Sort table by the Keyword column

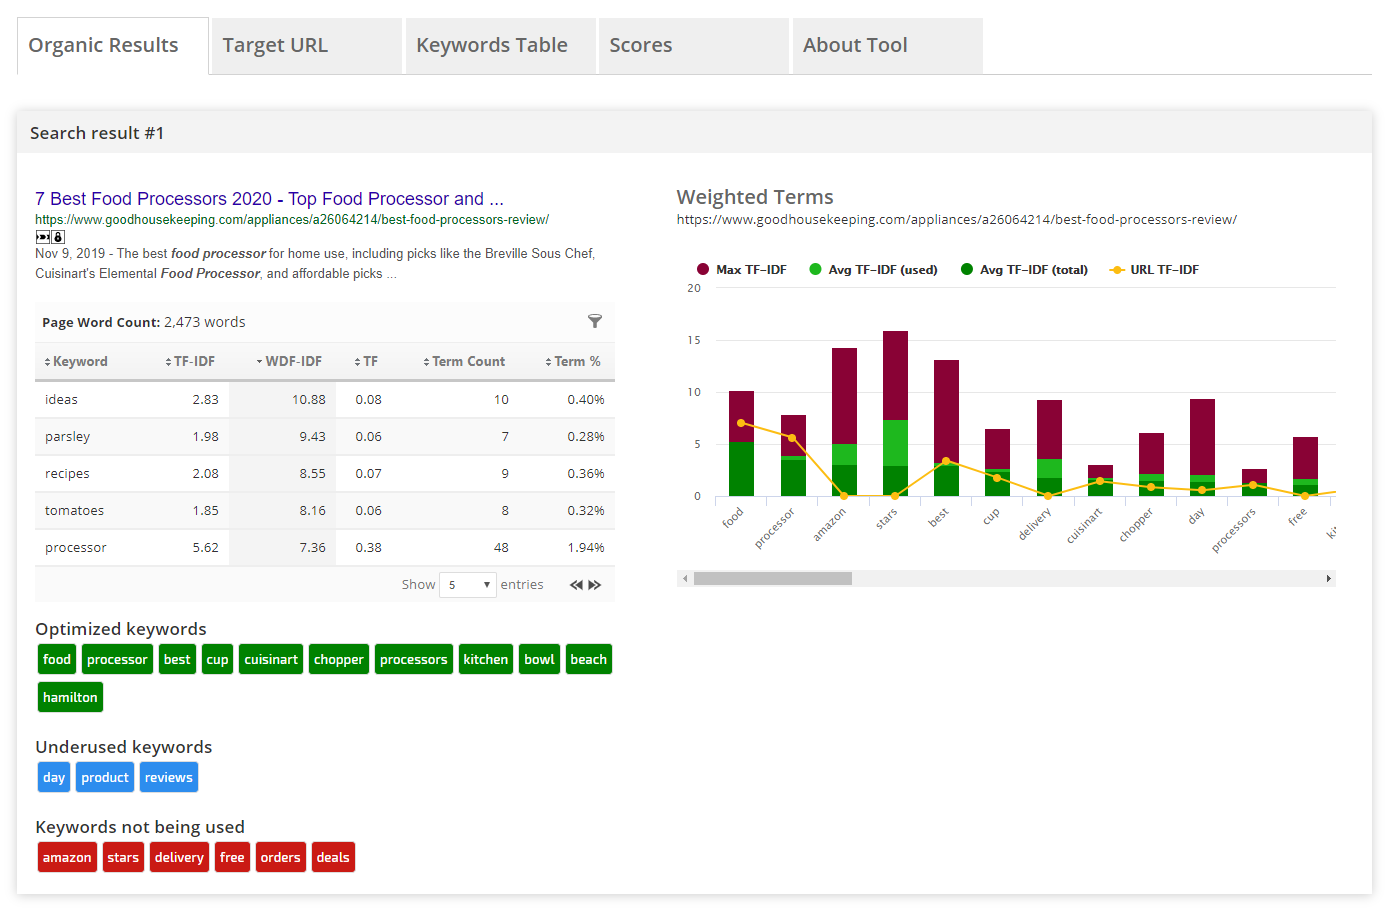click(79, 362)
